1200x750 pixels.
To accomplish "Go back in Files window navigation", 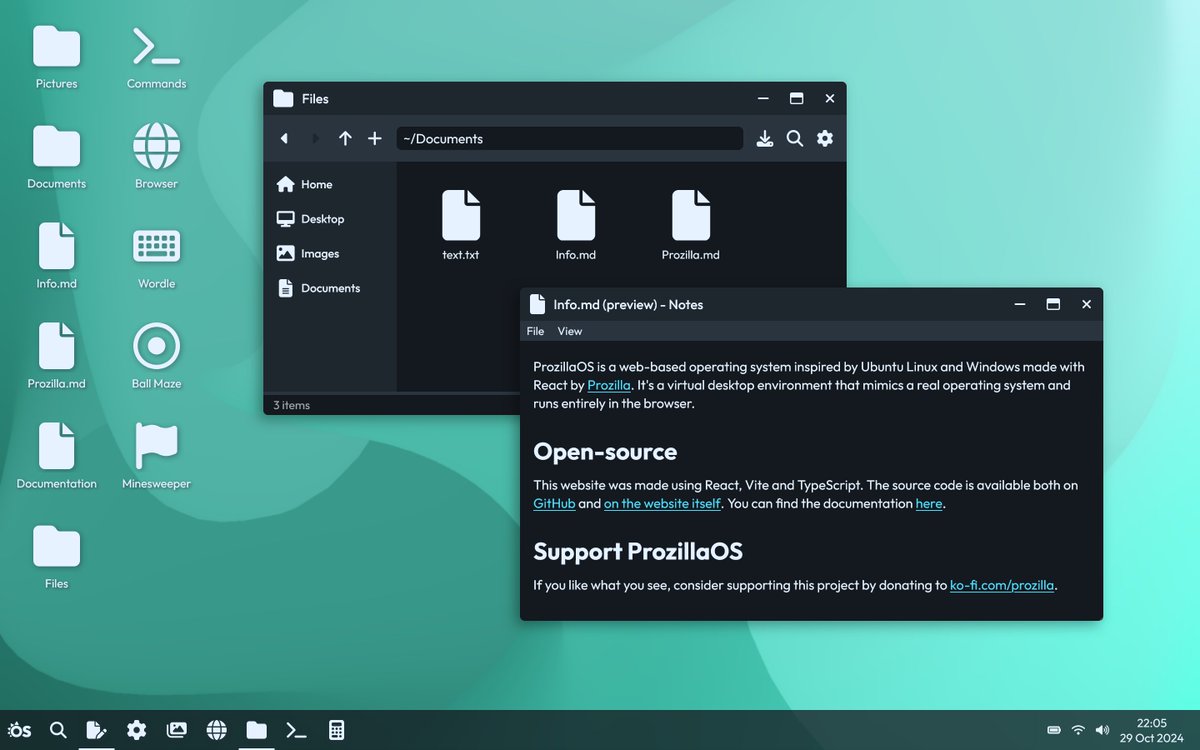I will pos(285,139).
